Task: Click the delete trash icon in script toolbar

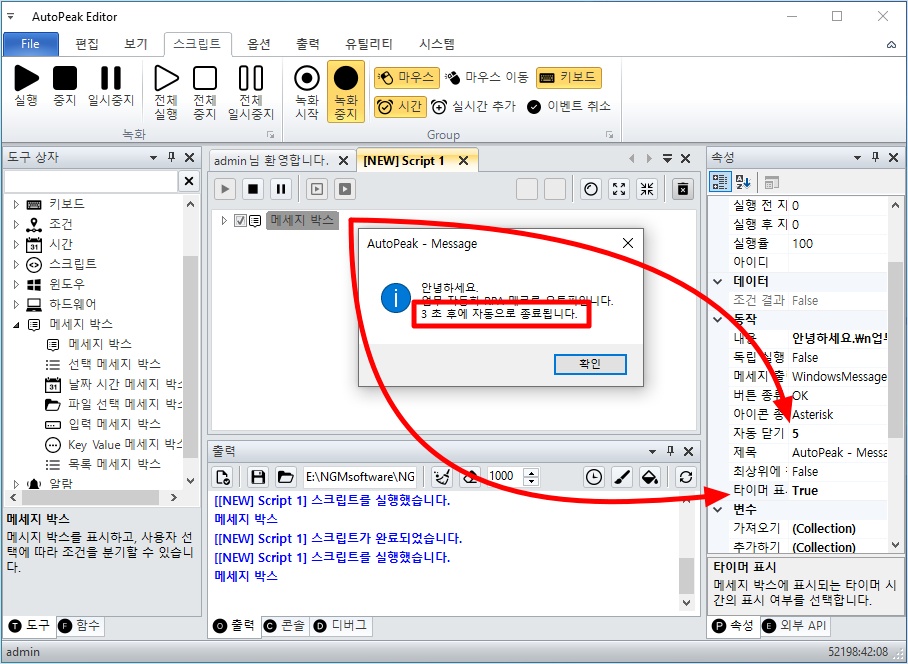Action: [x=683, y=189]
